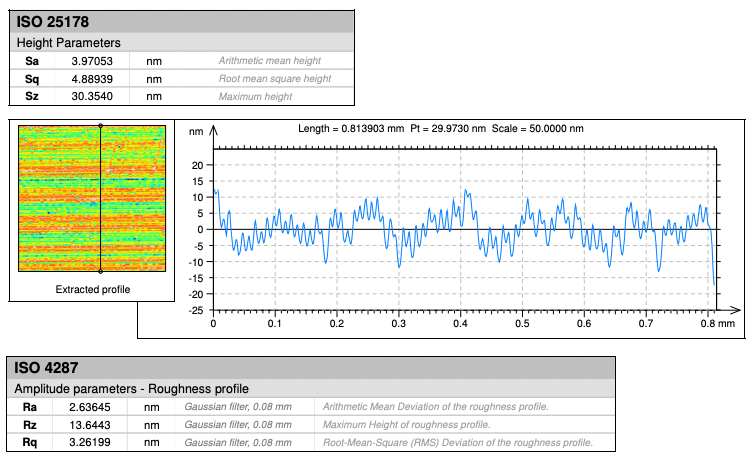Screen dimensions: 756x466
Task: Select the vertical extraction line on the height map
Action: [100, 198]
